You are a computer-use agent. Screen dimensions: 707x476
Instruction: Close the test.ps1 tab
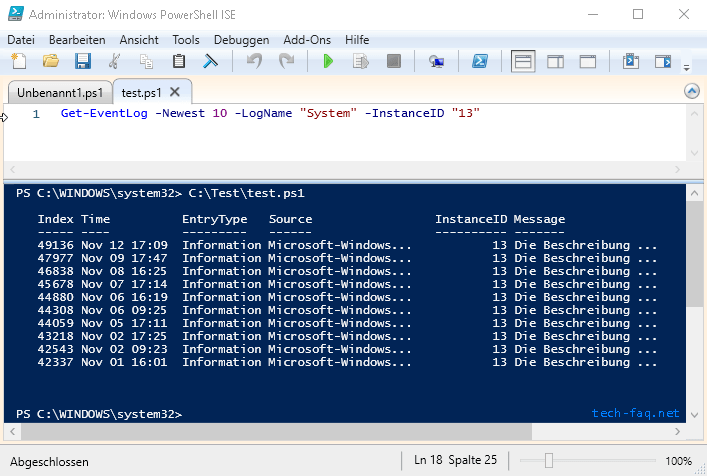[172, 91]
